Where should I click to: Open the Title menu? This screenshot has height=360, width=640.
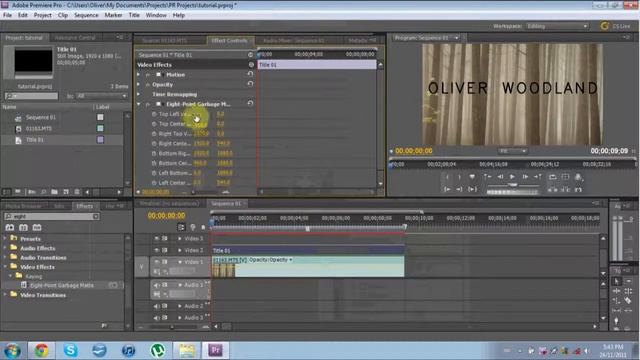(x=134, y=15)
